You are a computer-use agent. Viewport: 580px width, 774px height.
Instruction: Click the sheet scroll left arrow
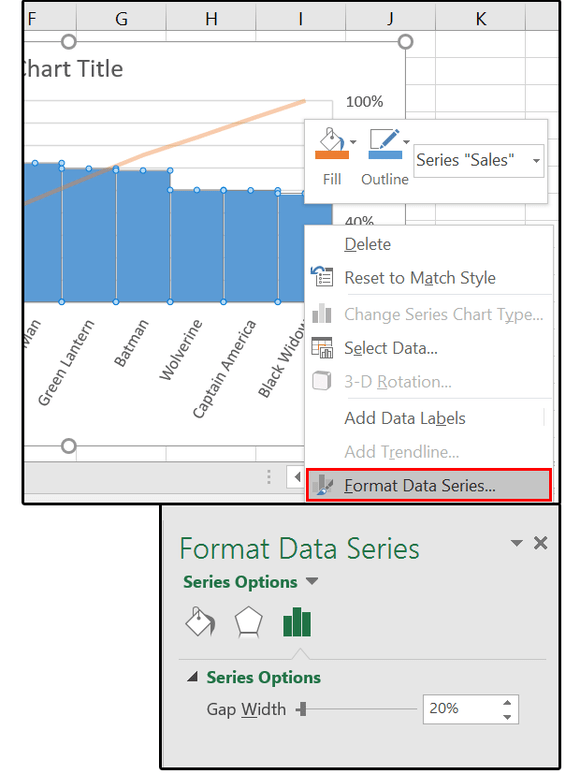297,477
